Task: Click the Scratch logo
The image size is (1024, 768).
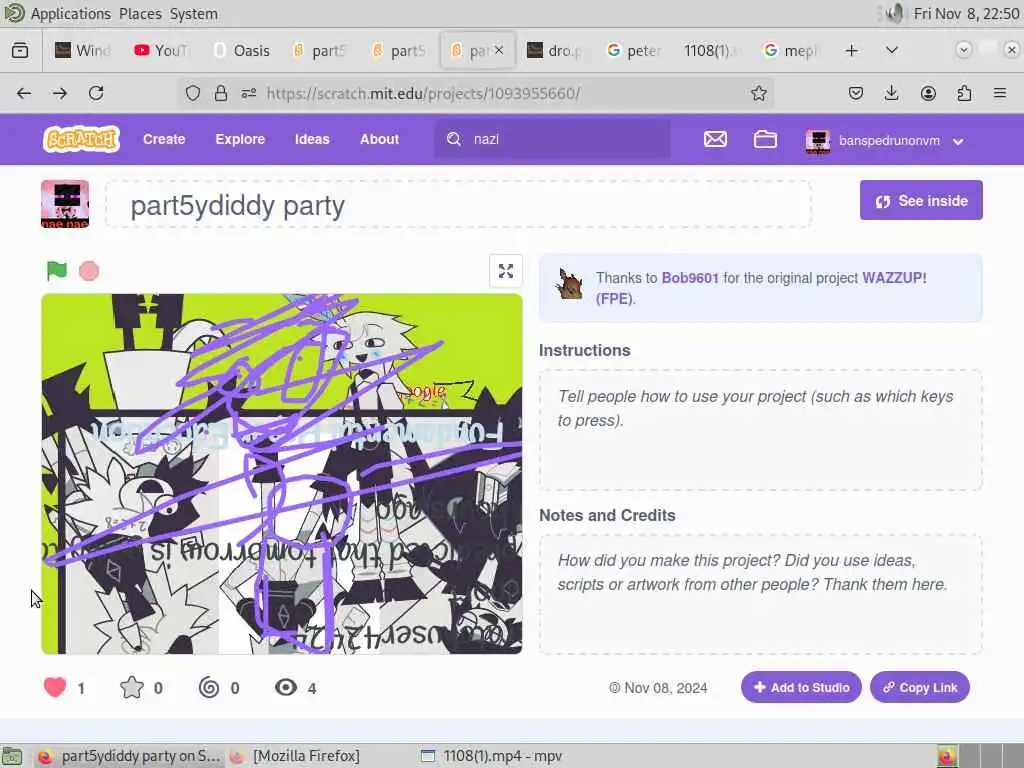Action: pos(81,139)
